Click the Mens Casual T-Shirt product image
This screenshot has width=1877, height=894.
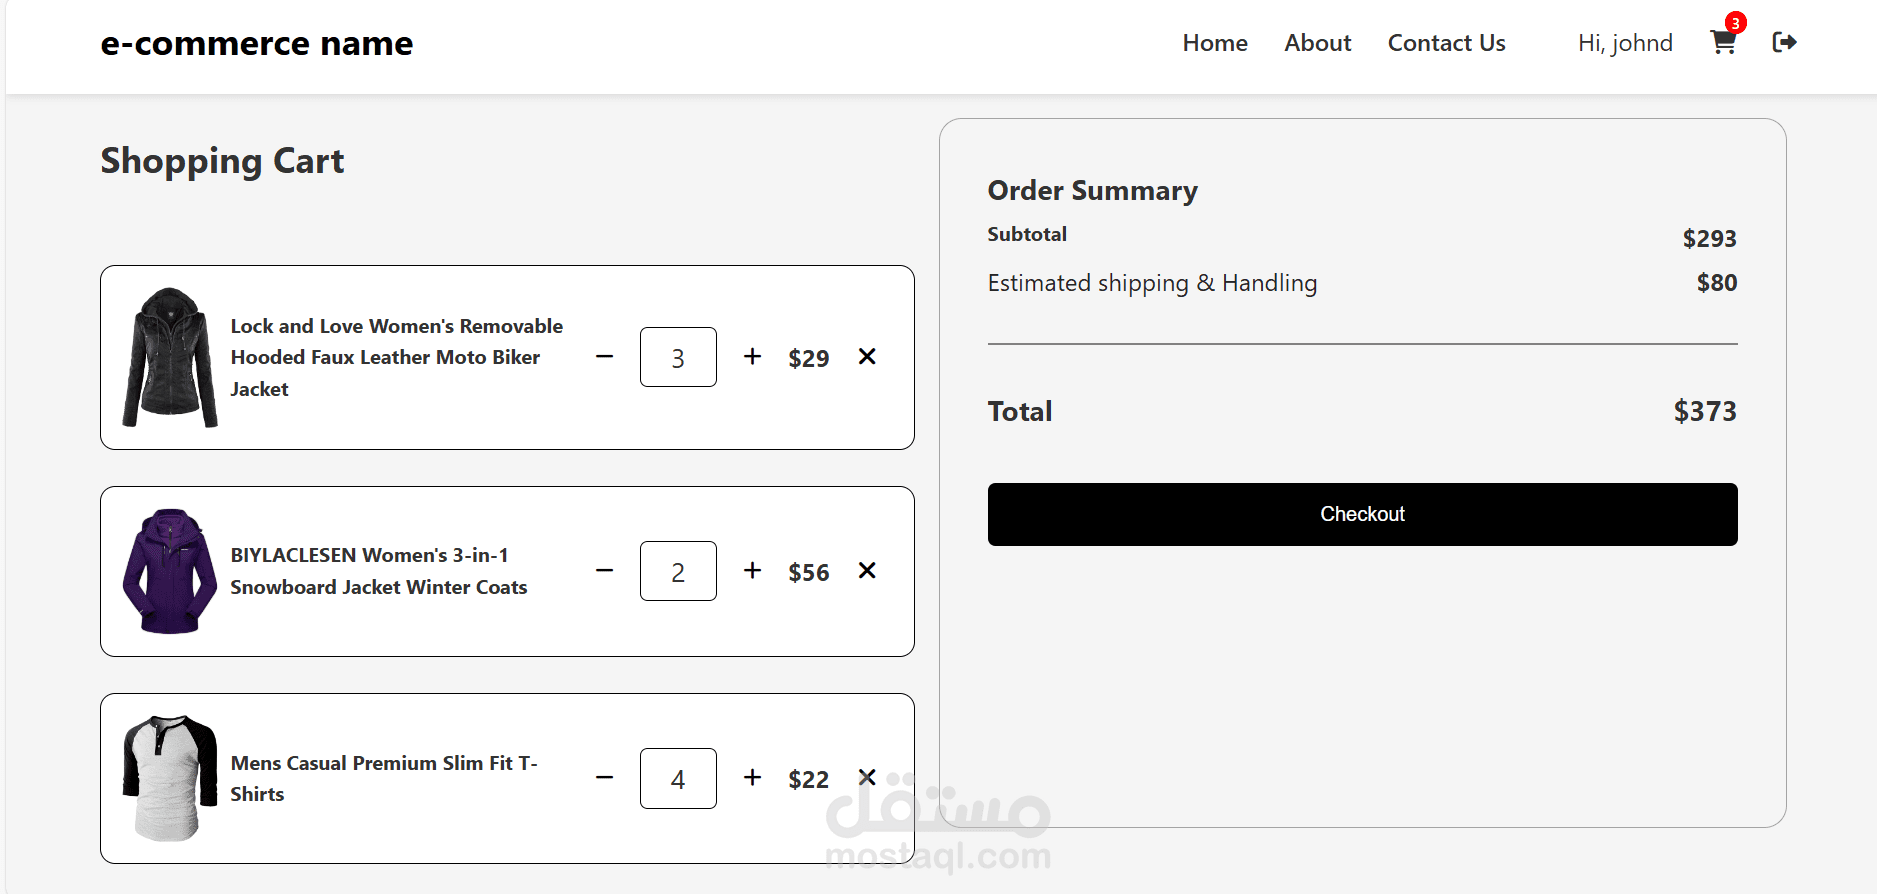pos(169,778)
